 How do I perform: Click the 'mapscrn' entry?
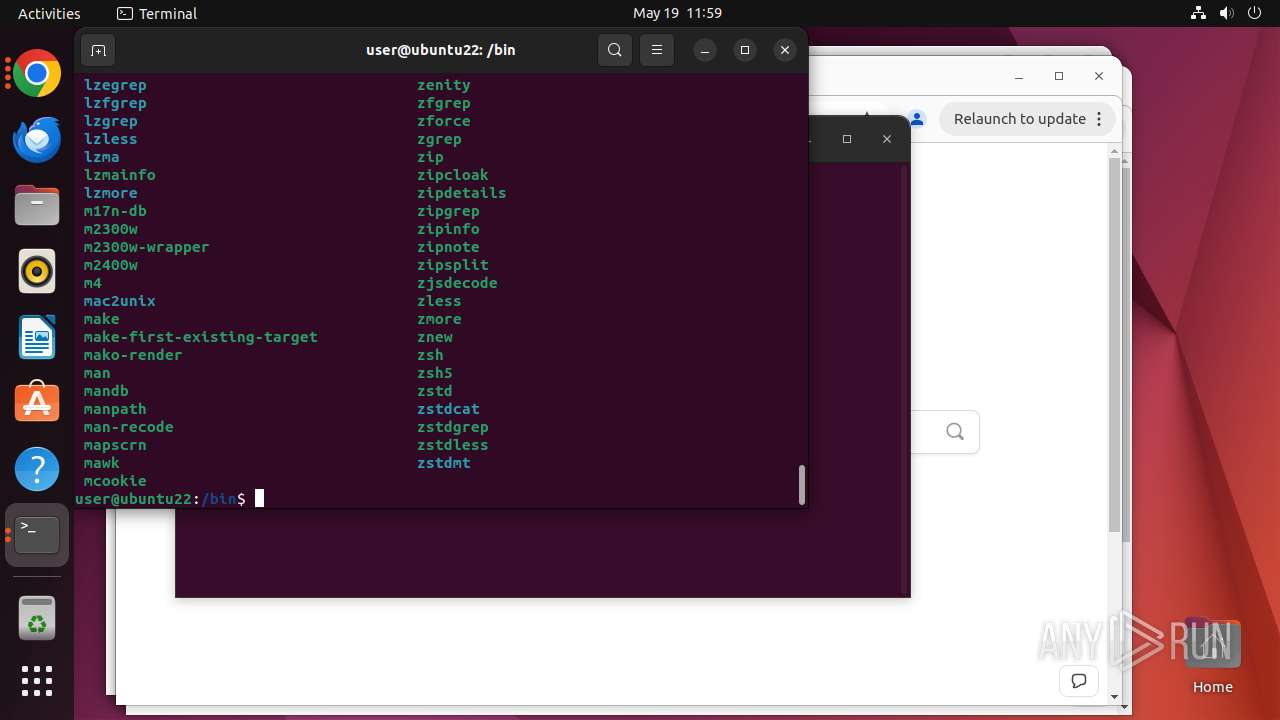(x=115, y=445)
